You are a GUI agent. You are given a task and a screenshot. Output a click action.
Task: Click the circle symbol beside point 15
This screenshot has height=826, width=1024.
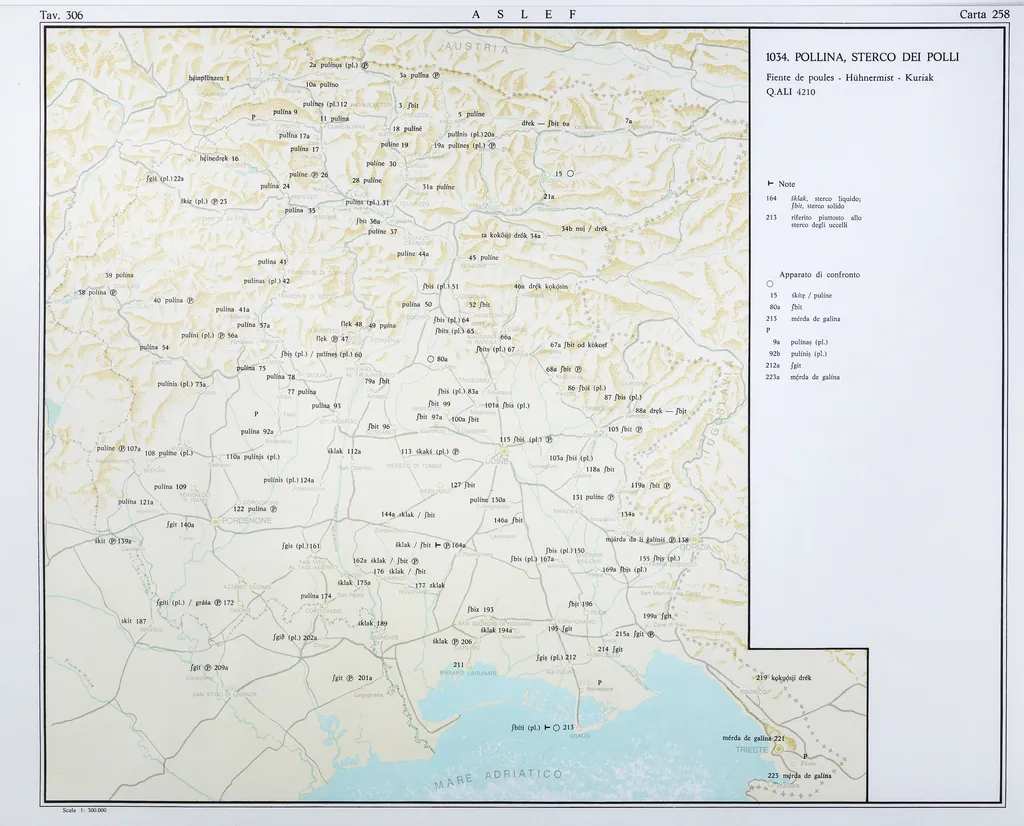point(569,173)
